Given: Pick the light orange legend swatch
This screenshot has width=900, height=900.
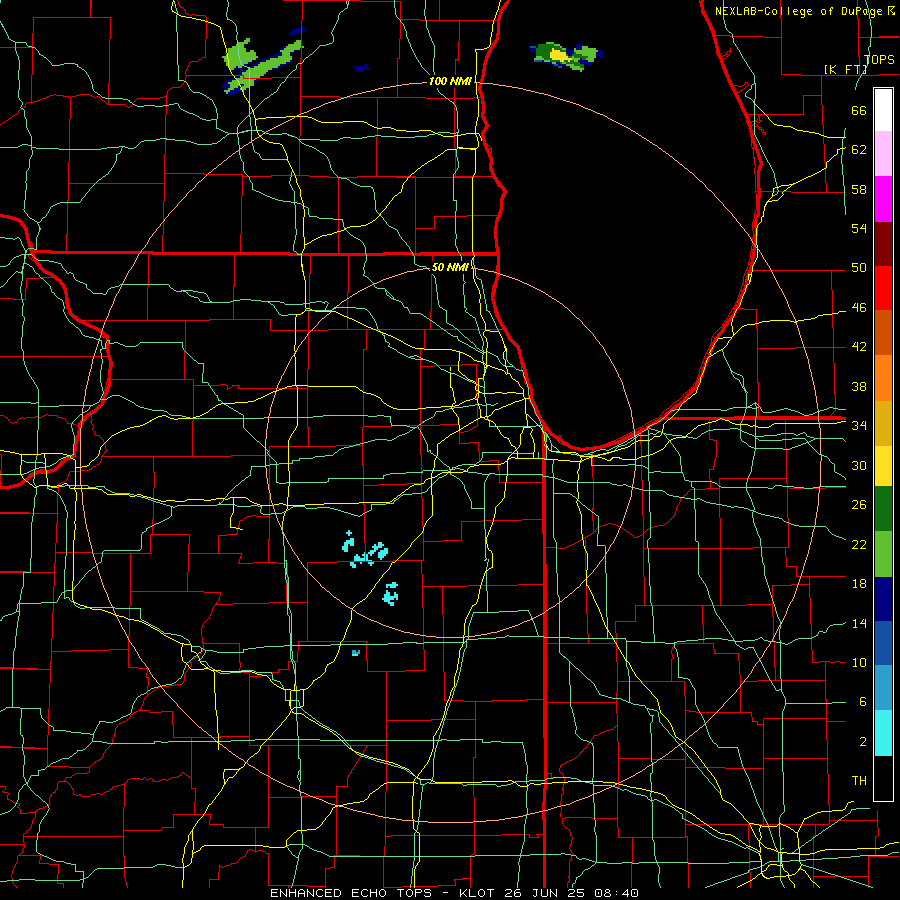Looking at the screenshot, I should tap(883, 378).
